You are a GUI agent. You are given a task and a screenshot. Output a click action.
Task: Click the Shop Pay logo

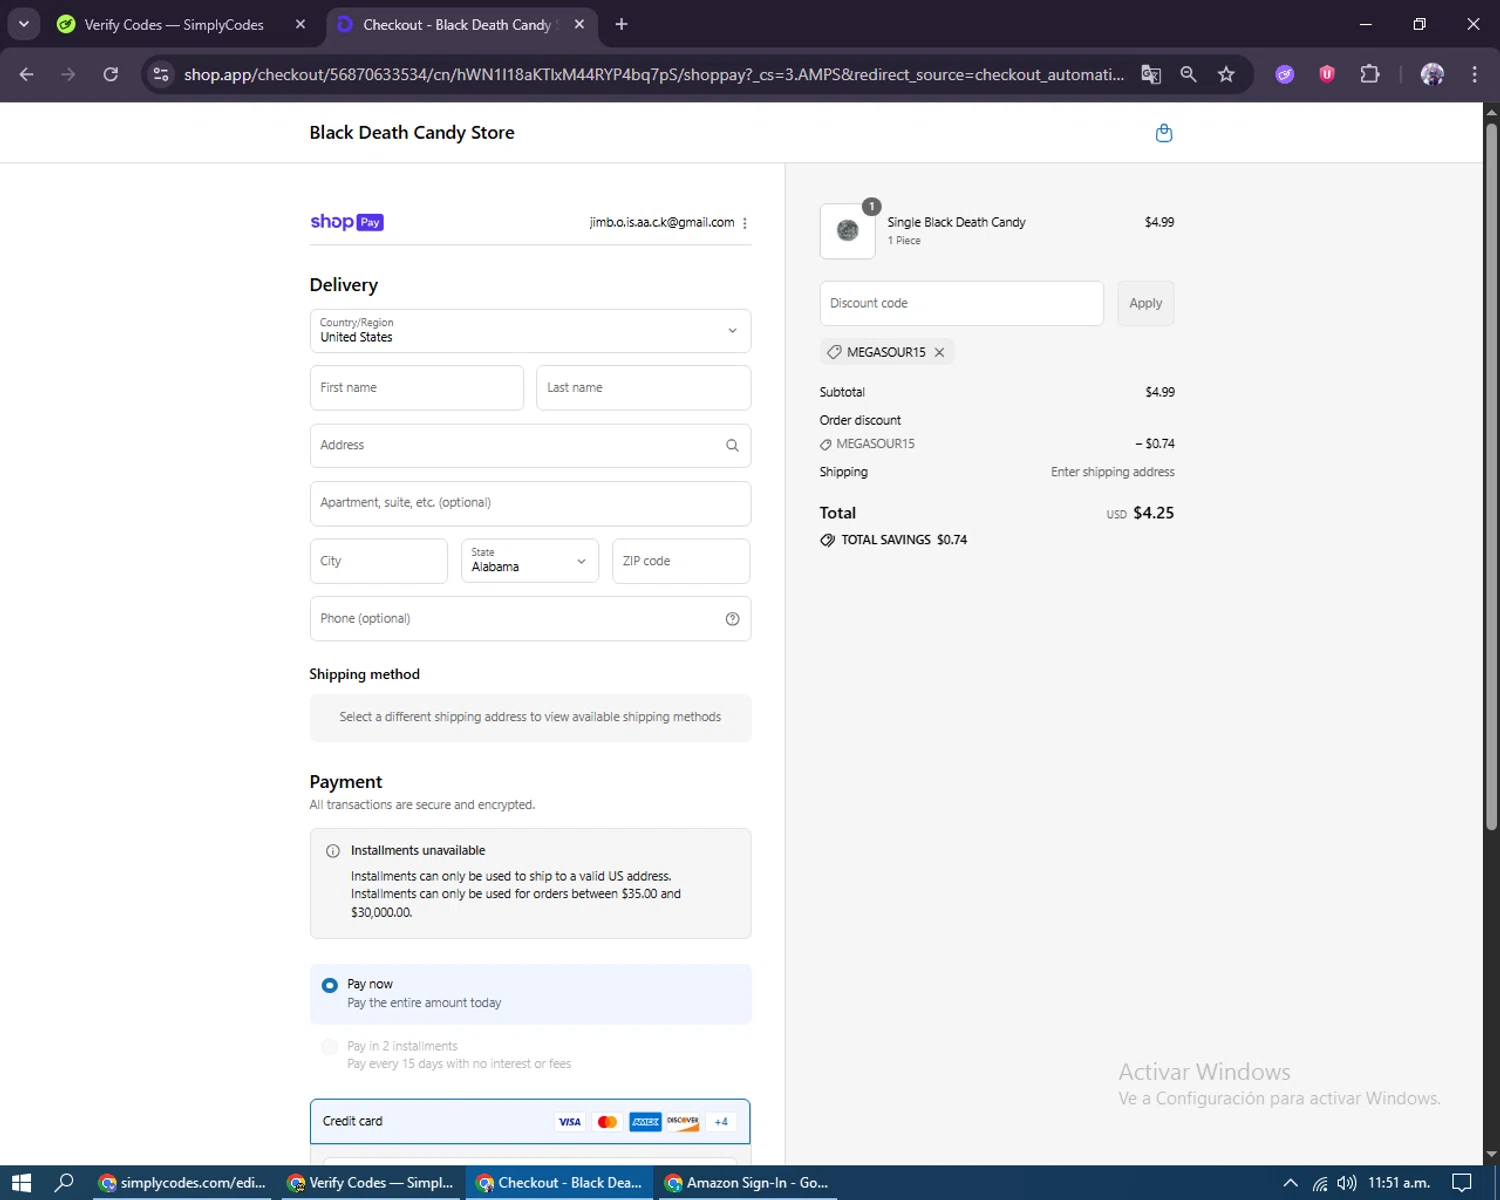[x=347, y=222]
